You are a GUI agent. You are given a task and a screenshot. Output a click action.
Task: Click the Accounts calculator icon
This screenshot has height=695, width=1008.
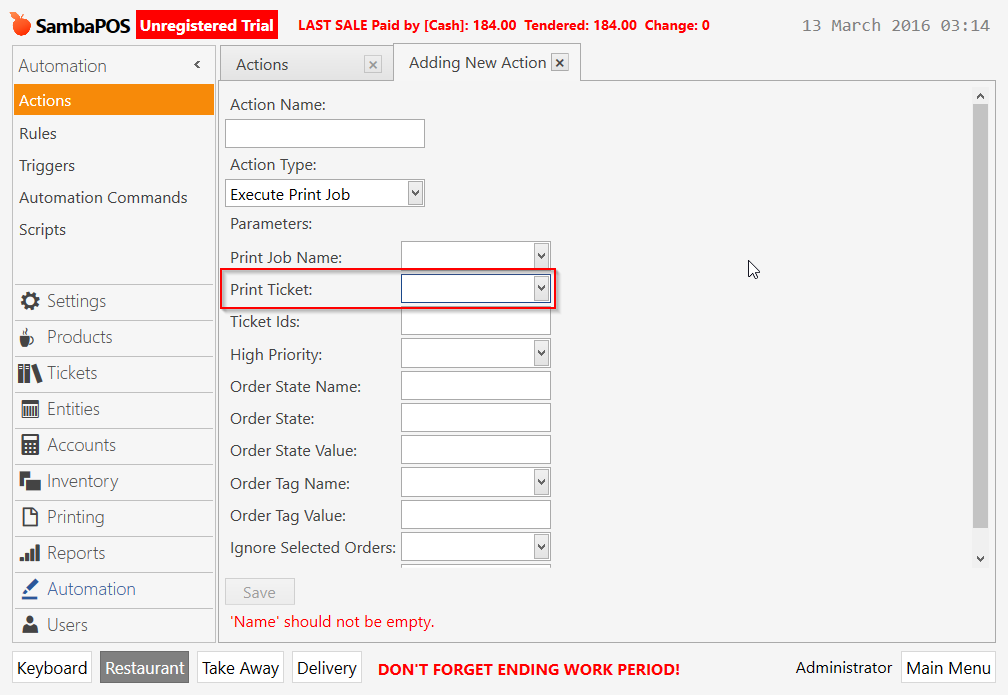pos(30,445)
